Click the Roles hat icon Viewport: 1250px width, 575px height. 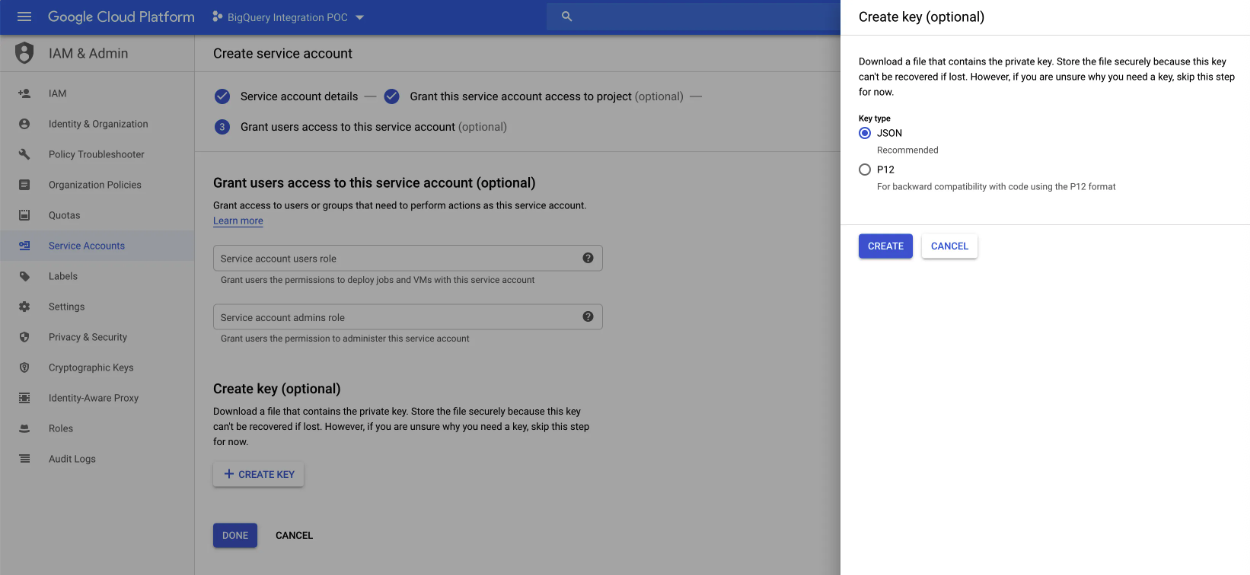click(24, 429)
